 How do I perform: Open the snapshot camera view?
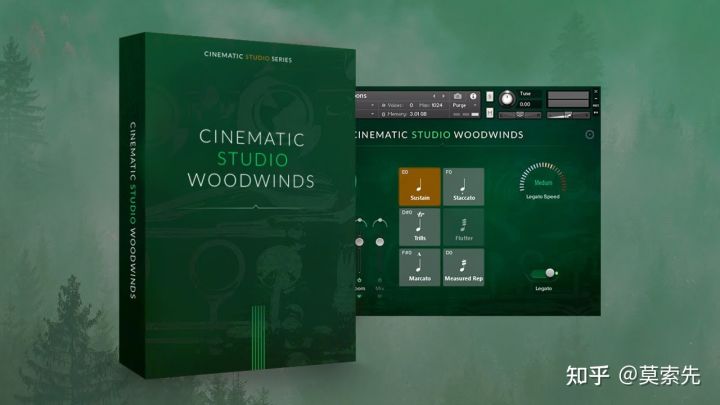[x=457, y=96]
